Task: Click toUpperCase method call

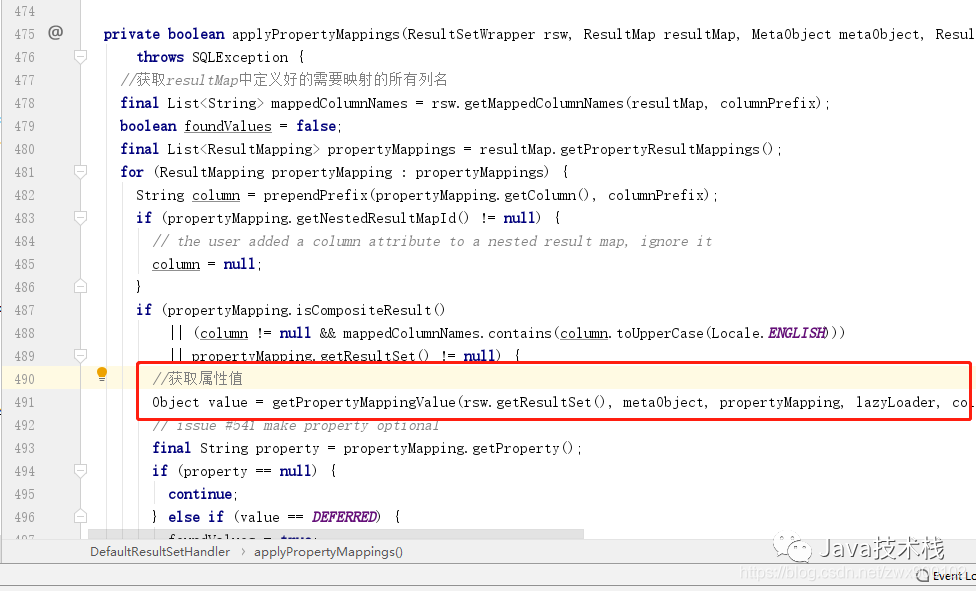Action: tap(660, 333)
